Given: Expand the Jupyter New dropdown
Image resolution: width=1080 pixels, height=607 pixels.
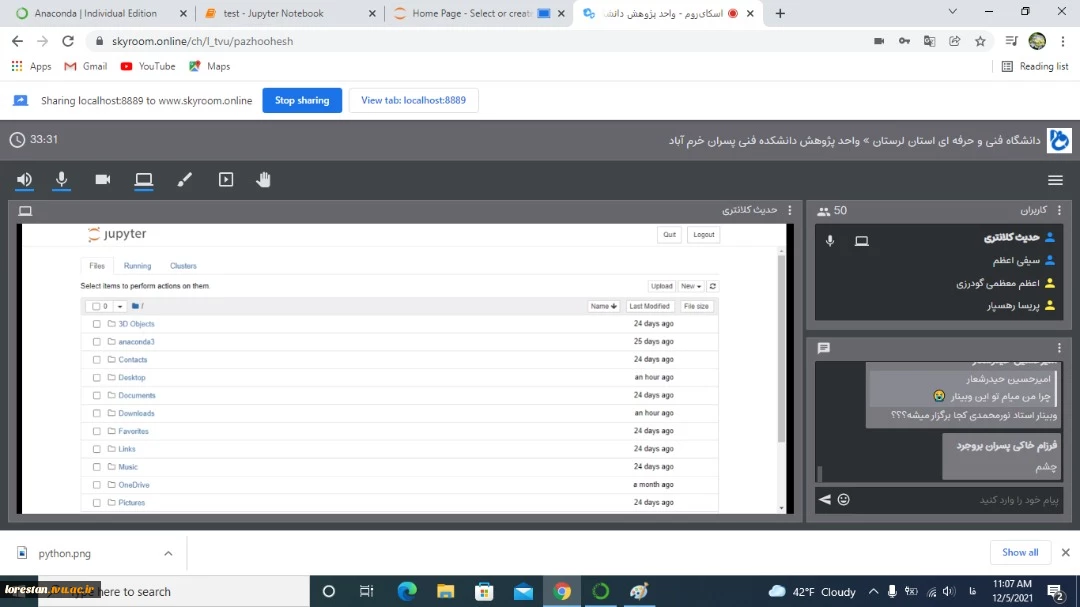Looking at the screenshot, I should pyautogui.click(x=691, y=286).
